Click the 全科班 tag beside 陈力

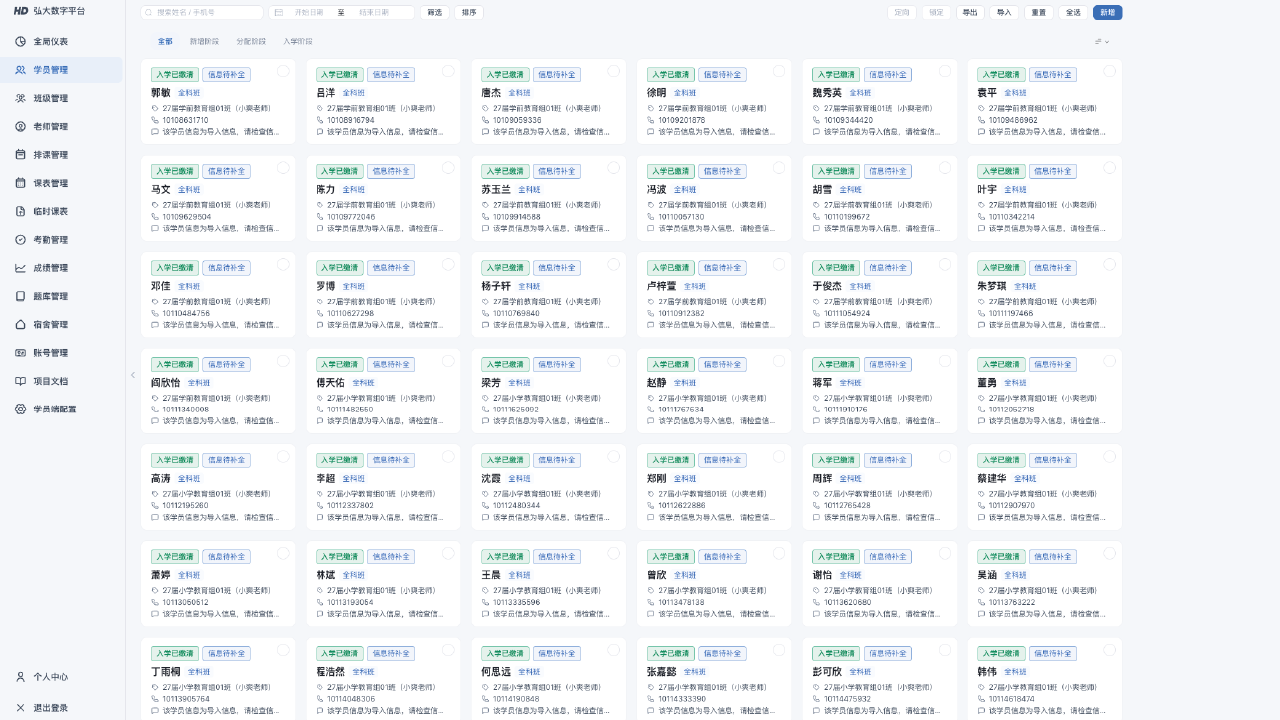354,189
